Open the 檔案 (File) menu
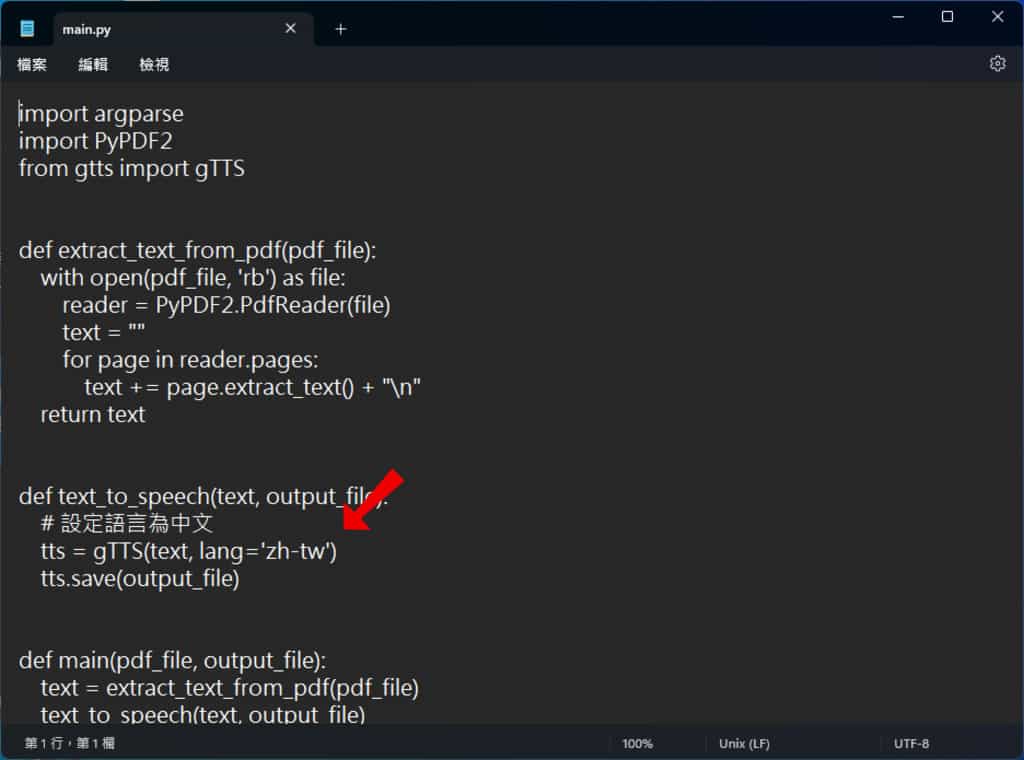 coord(32,64)
